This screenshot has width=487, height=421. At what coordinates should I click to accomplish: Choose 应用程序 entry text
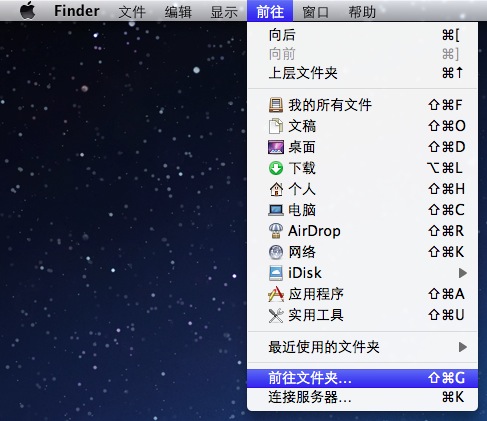pos(316,294)
